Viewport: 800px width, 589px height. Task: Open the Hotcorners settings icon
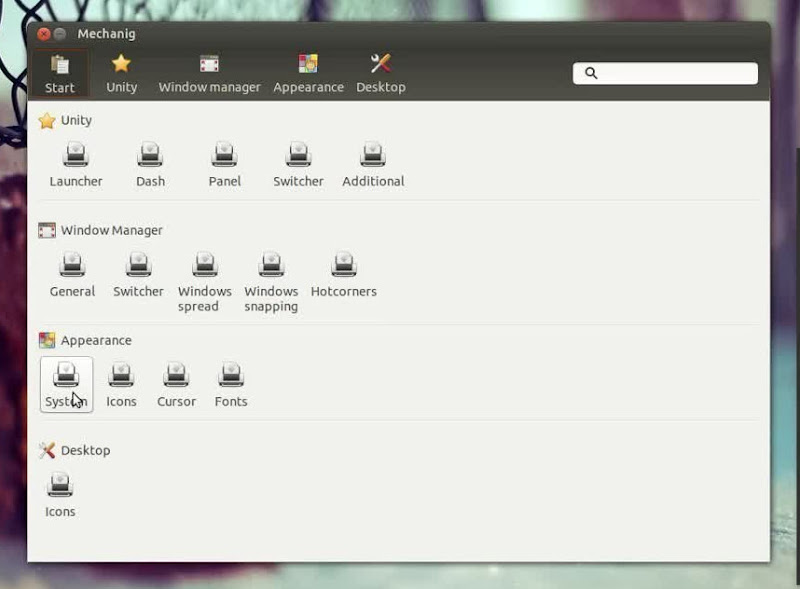tap(343, 275)
